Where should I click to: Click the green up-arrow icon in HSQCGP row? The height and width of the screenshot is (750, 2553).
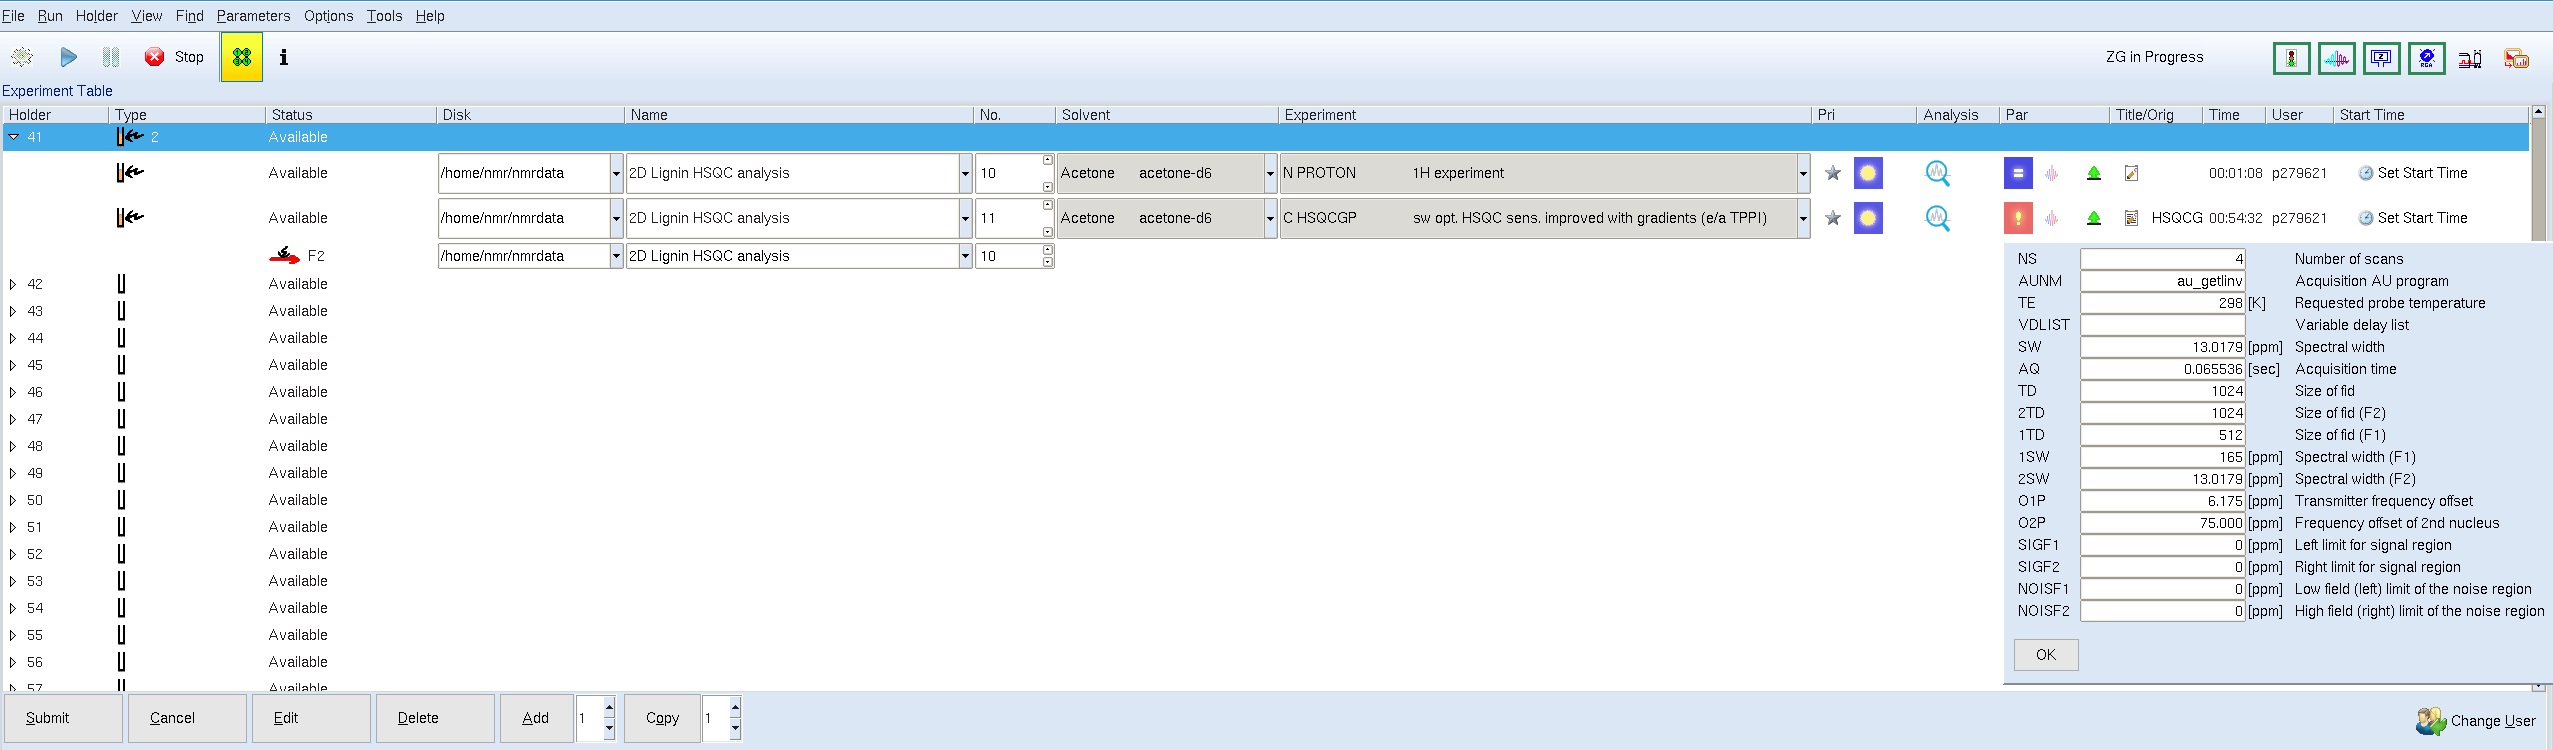click(x=2094, y=218)
